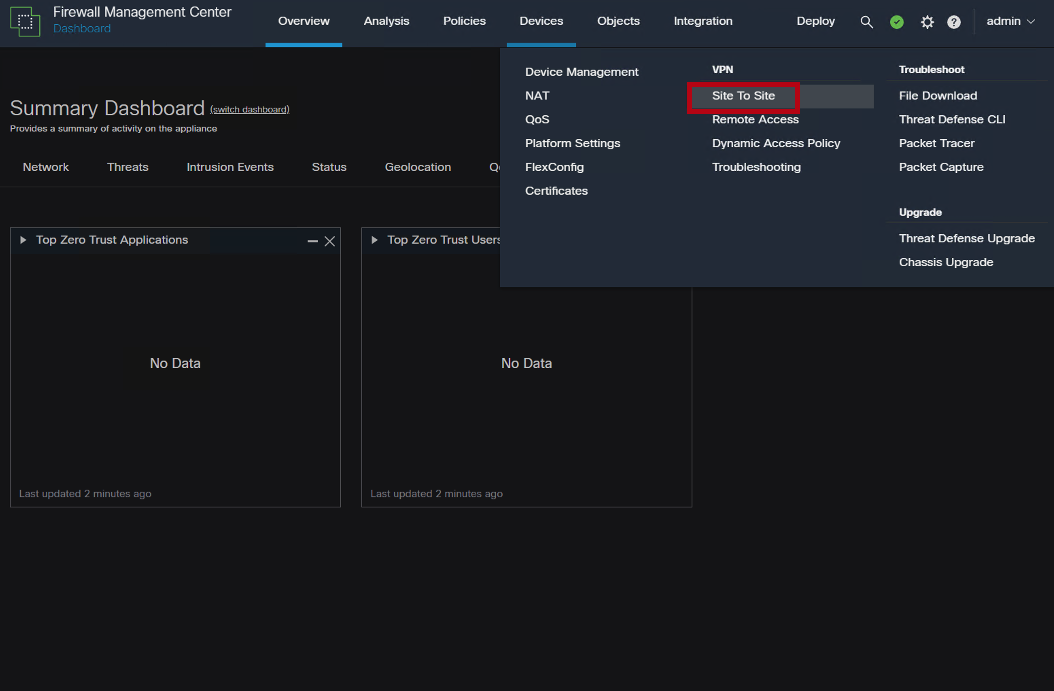Click the Devices menu

pyautogui.click(x=541, y=22)
